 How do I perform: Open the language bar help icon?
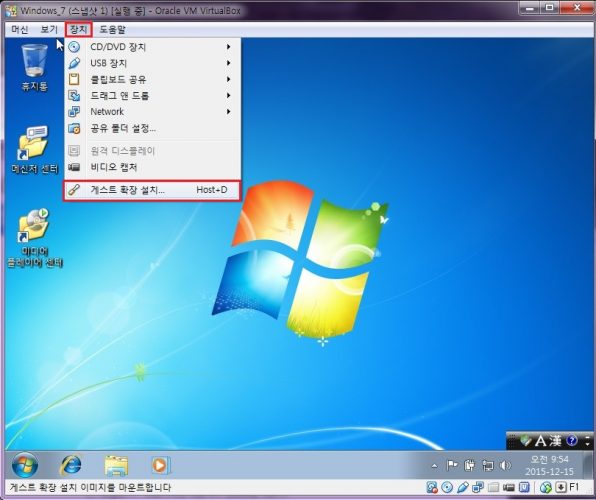click(572, 440)
